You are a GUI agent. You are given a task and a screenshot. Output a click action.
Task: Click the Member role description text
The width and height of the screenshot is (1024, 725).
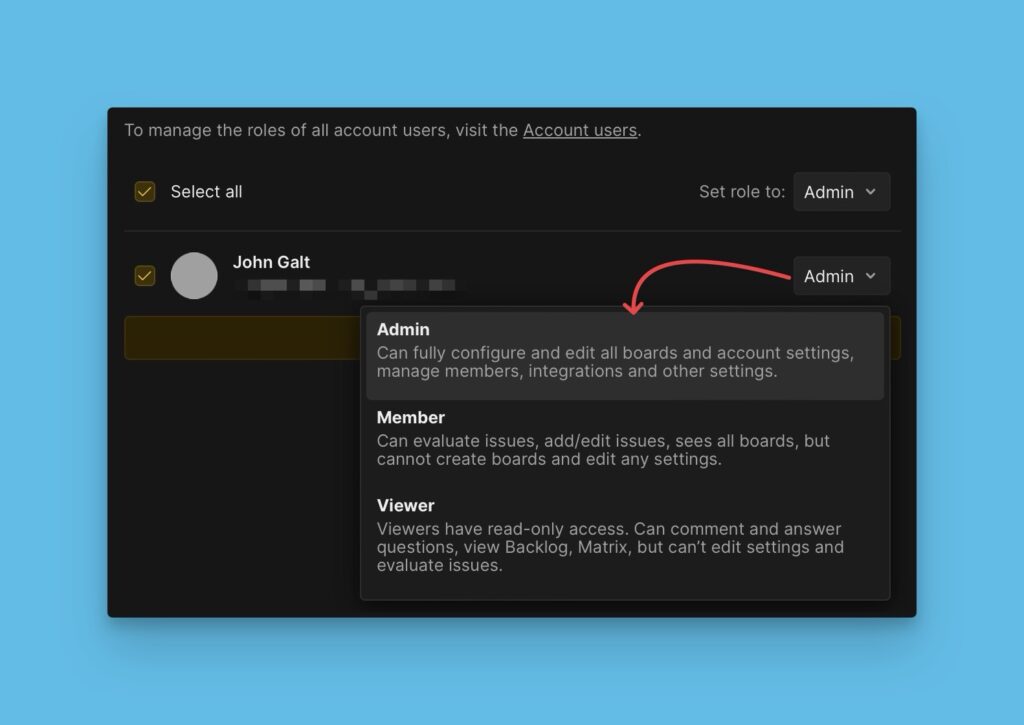(x=602, y=450)
